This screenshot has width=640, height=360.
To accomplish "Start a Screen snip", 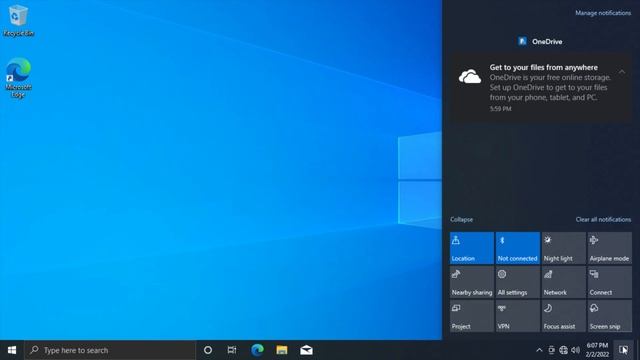I will [609, 316].
